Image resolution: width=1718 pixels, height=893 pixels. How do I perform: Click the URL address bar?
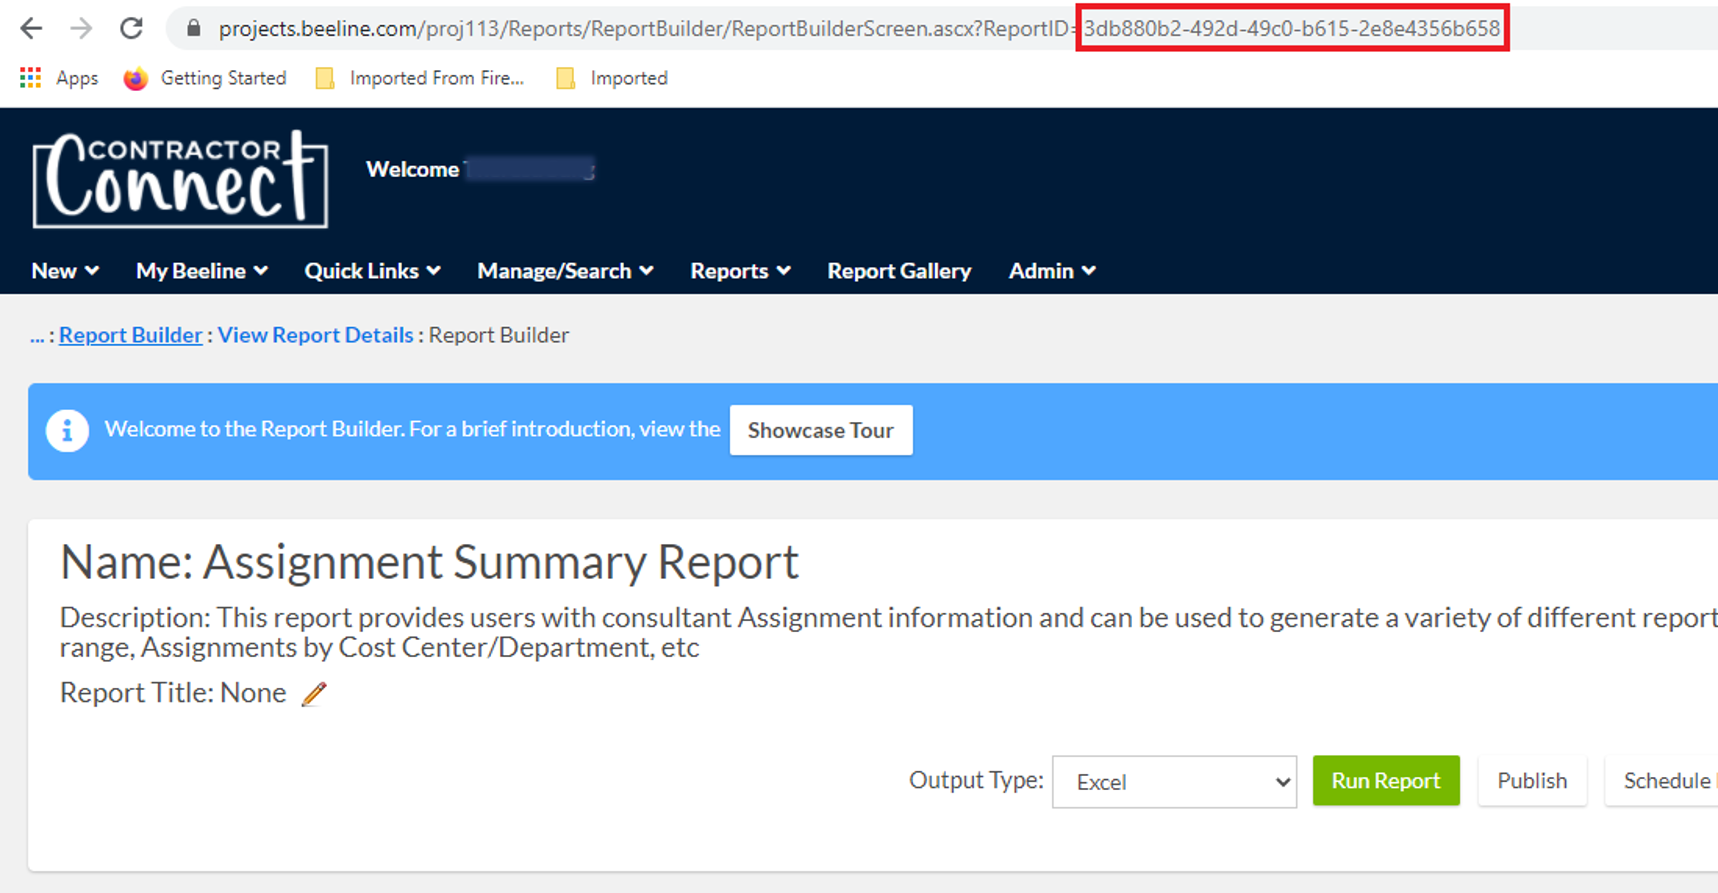[x=640, y=28]
